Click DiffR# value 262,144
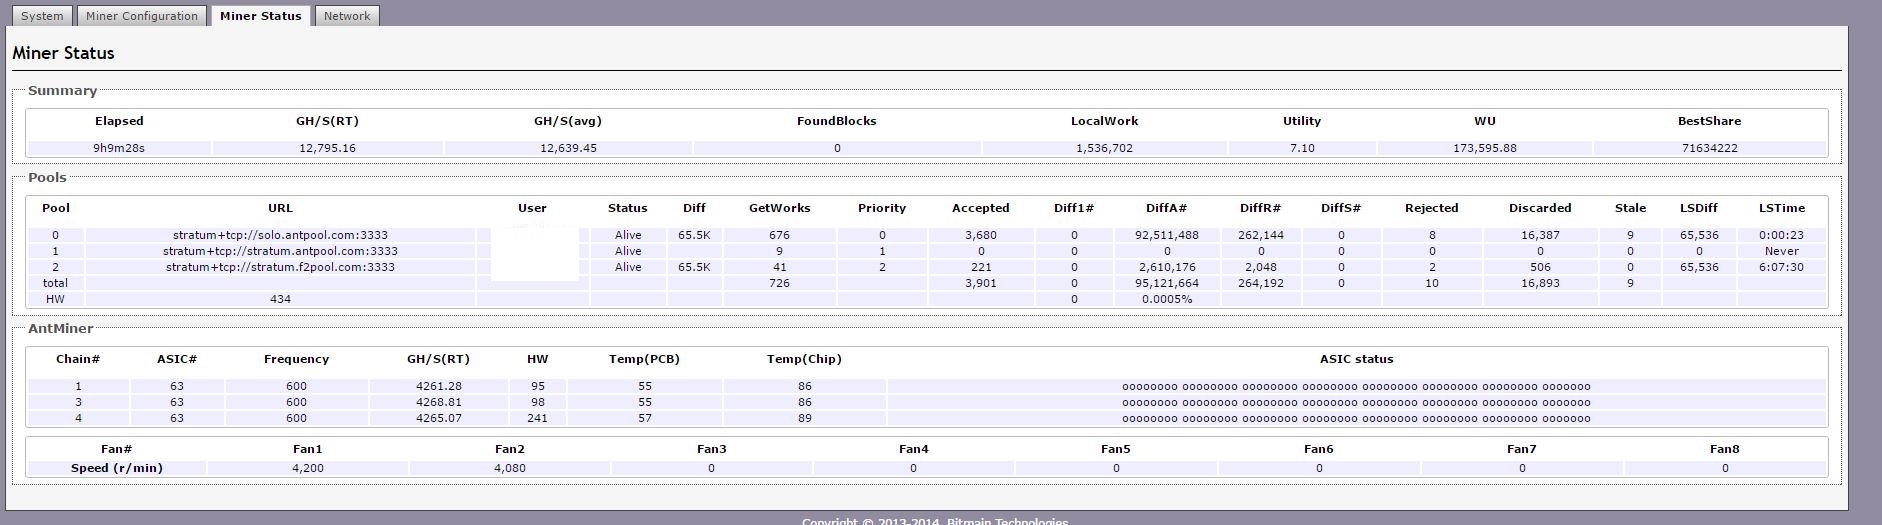The width and height of the screenshot is (1882, 525). 1260,235
